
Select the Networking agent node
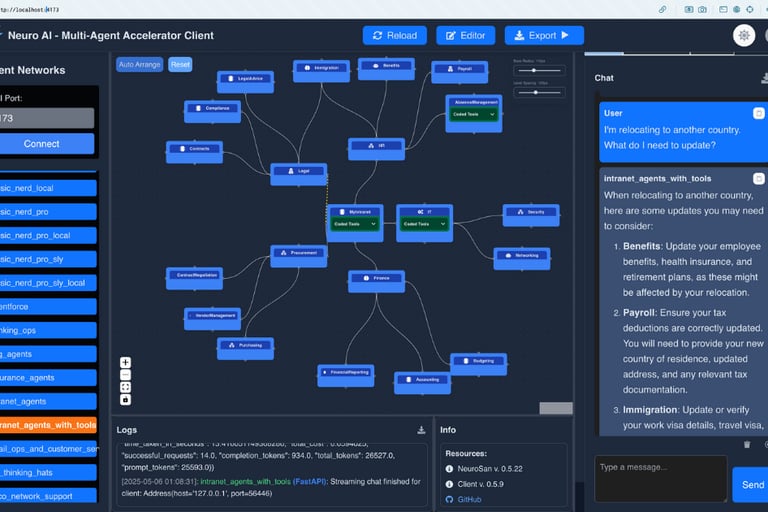coord(522,259)
